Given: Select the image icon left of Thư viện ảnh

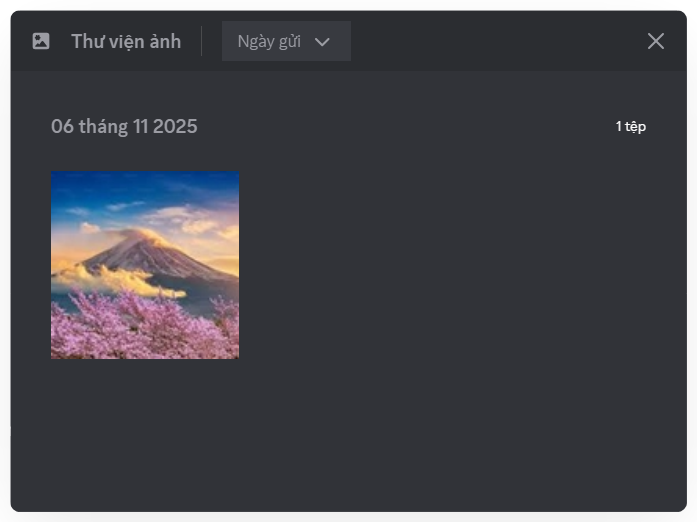Looking at the screenshot, I should click(x=41, y=41).
